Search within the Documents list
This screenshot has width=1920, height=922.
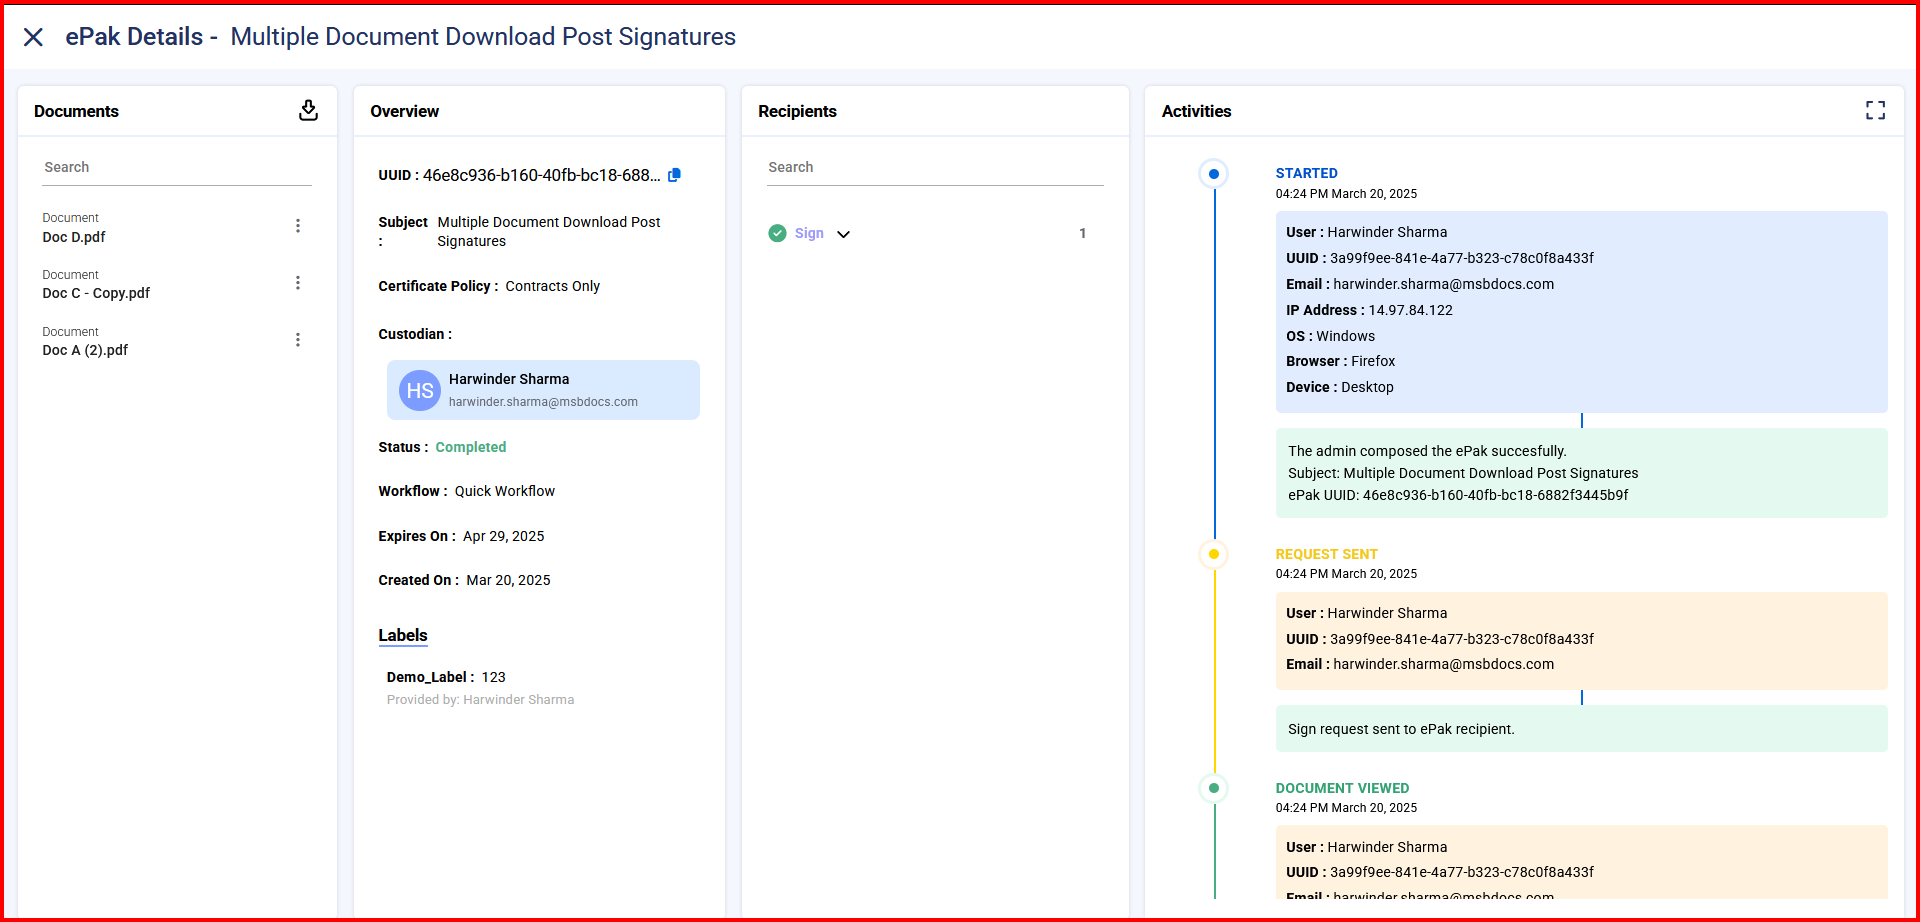pyautogui.click(x=177, y=167)
